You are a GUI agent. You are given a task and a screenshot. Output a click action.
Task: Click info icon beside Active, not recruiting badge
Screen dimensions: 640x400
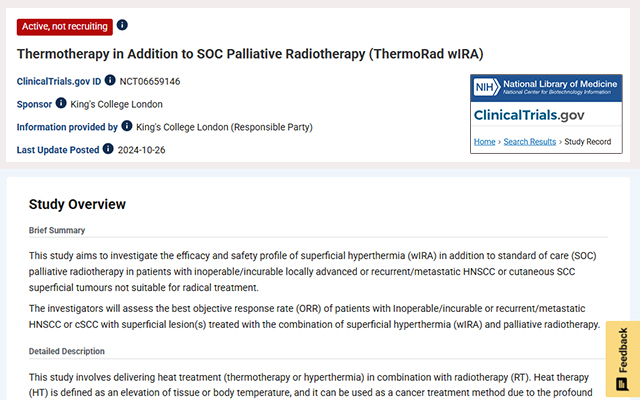point(122,25)
